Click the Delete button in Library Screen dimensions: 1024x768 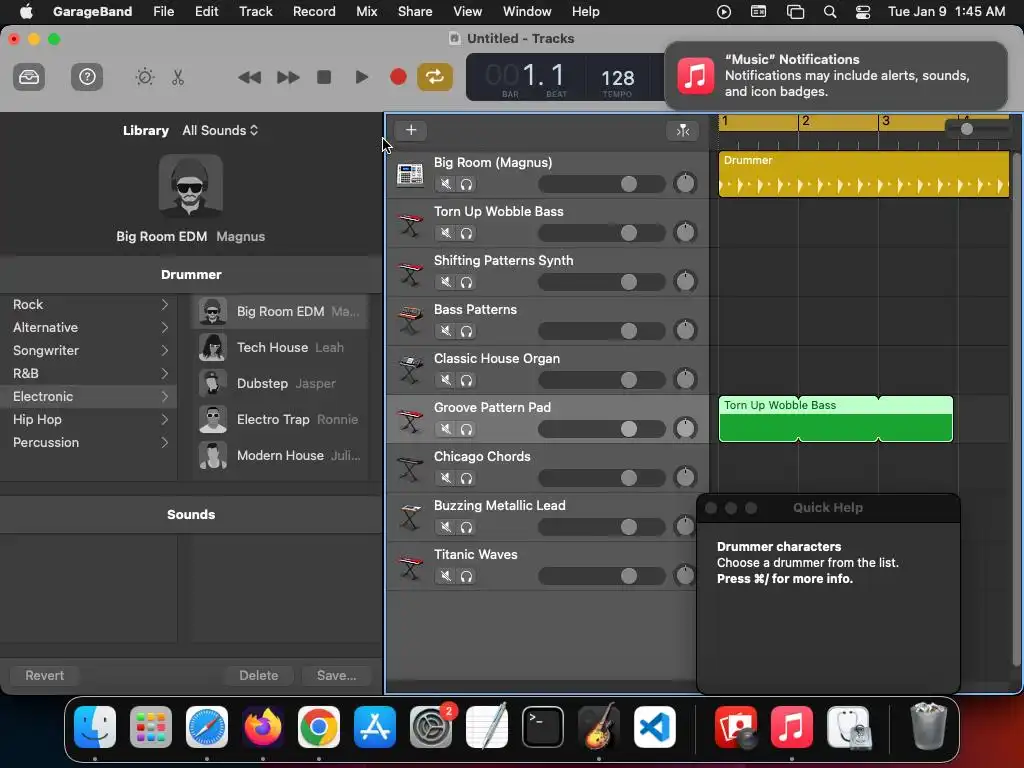coord(259,675)
